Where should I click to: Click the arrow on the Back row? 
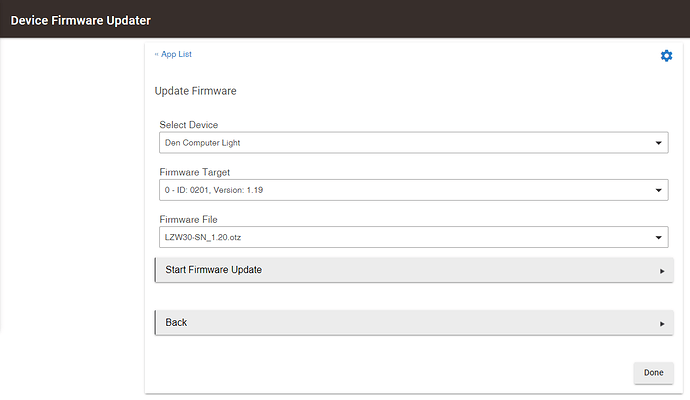click(x=662, y=324)
